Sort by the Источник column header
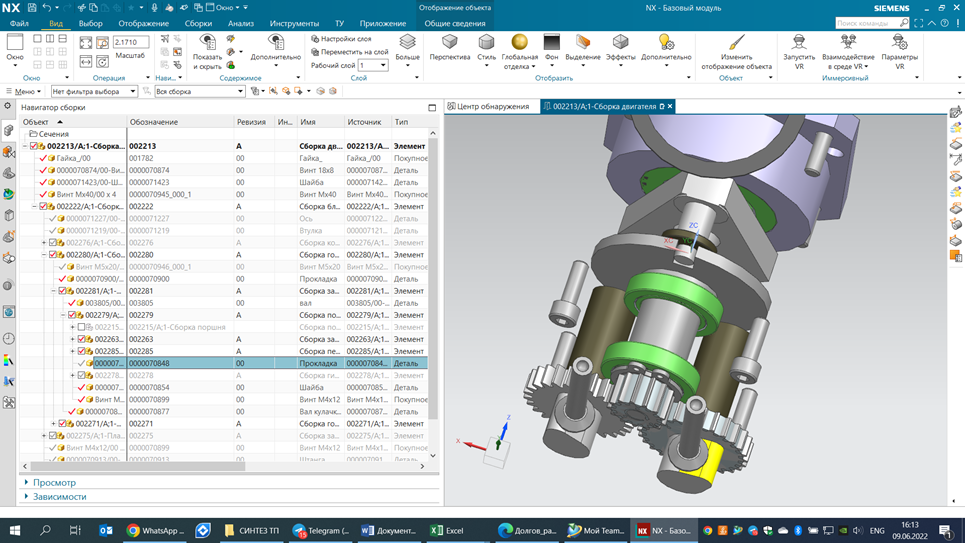Image resolution: width=965 pixels, height=543 pixels. [x=367, y=122]
